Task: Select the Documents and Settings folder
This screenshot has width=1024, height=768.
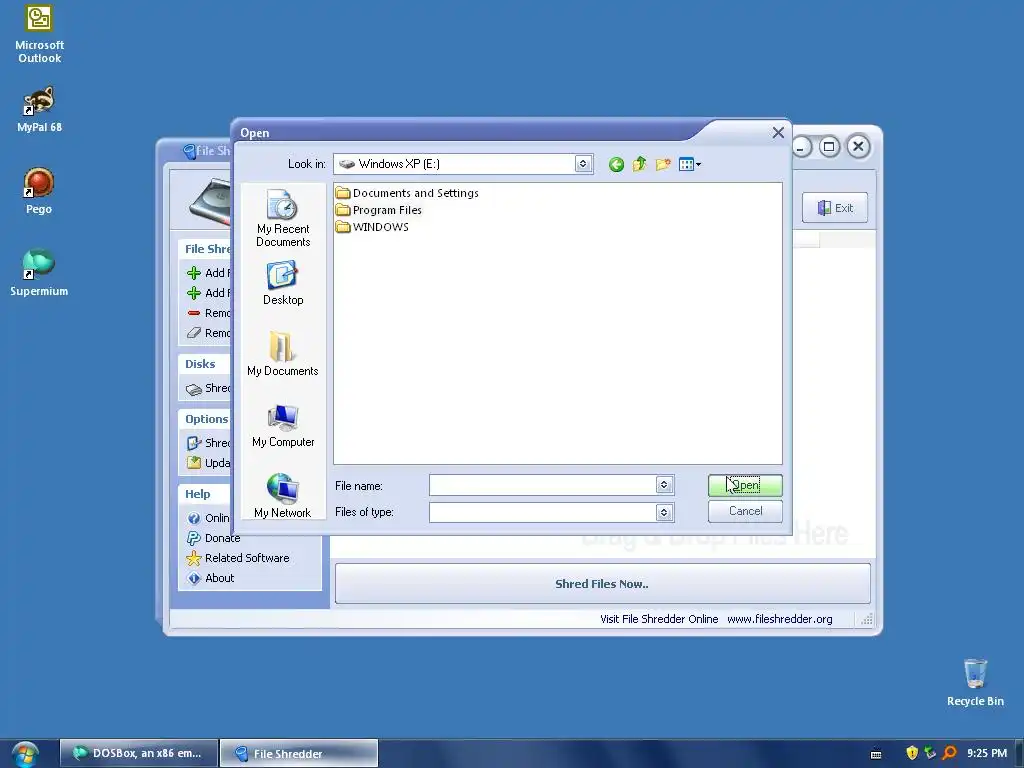Action: [407, 193]
